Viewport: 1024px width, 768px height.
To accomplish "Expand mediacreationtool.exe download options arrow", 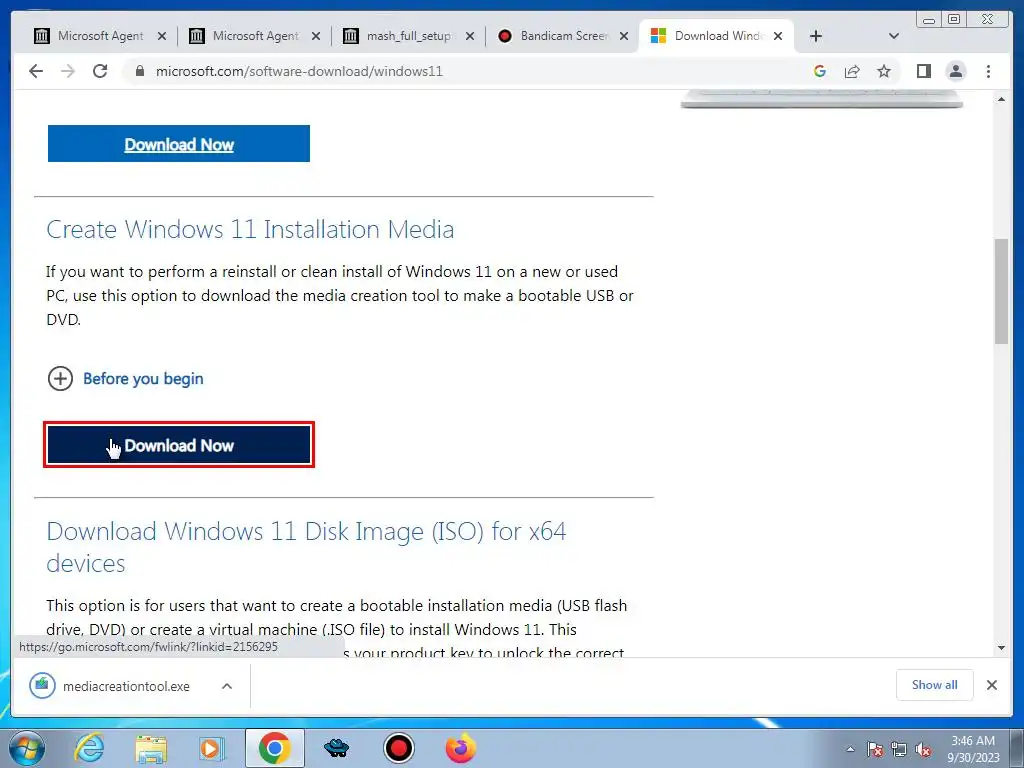I will (227, 686).
